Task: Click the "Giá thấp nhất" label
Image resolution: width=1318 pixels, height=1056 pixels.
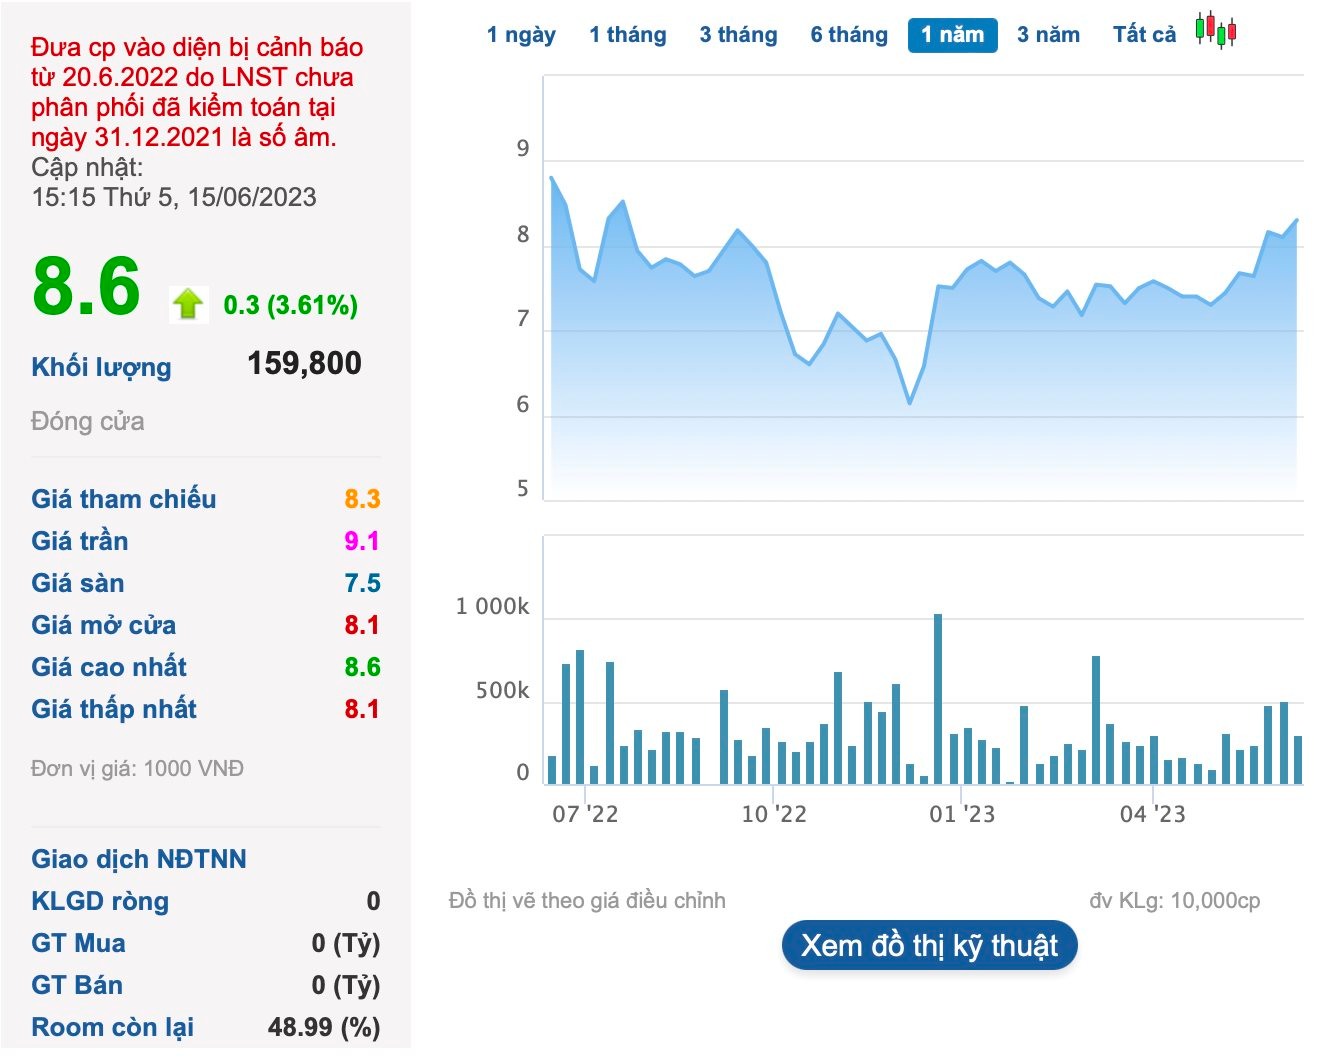Action: [113, 709]
